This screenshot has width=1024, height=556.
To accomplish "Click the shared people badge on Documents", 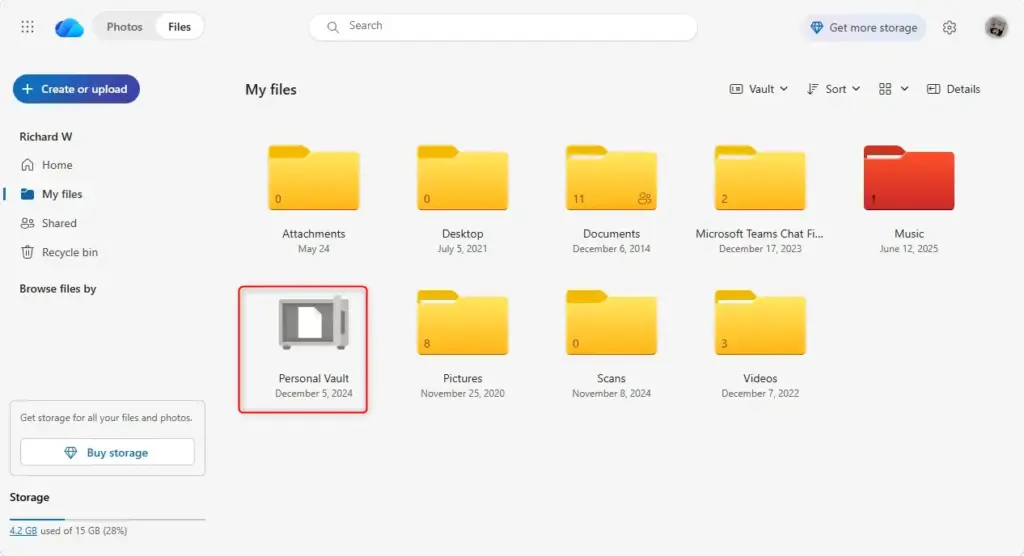I will point(644,199).
